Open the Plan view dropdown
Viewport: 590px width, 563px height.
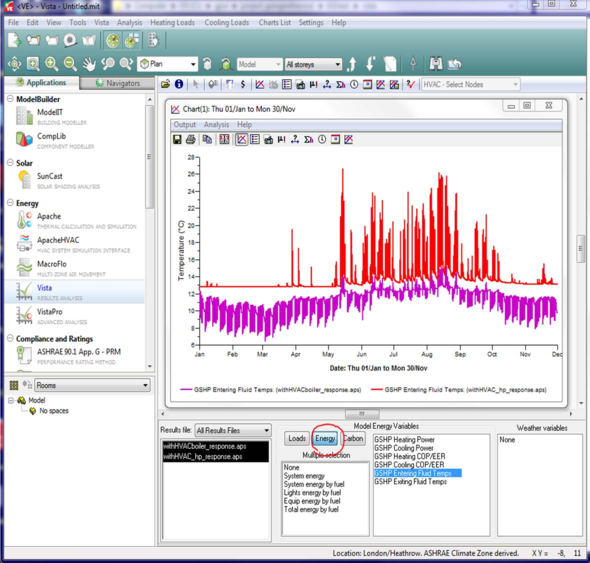167,64
